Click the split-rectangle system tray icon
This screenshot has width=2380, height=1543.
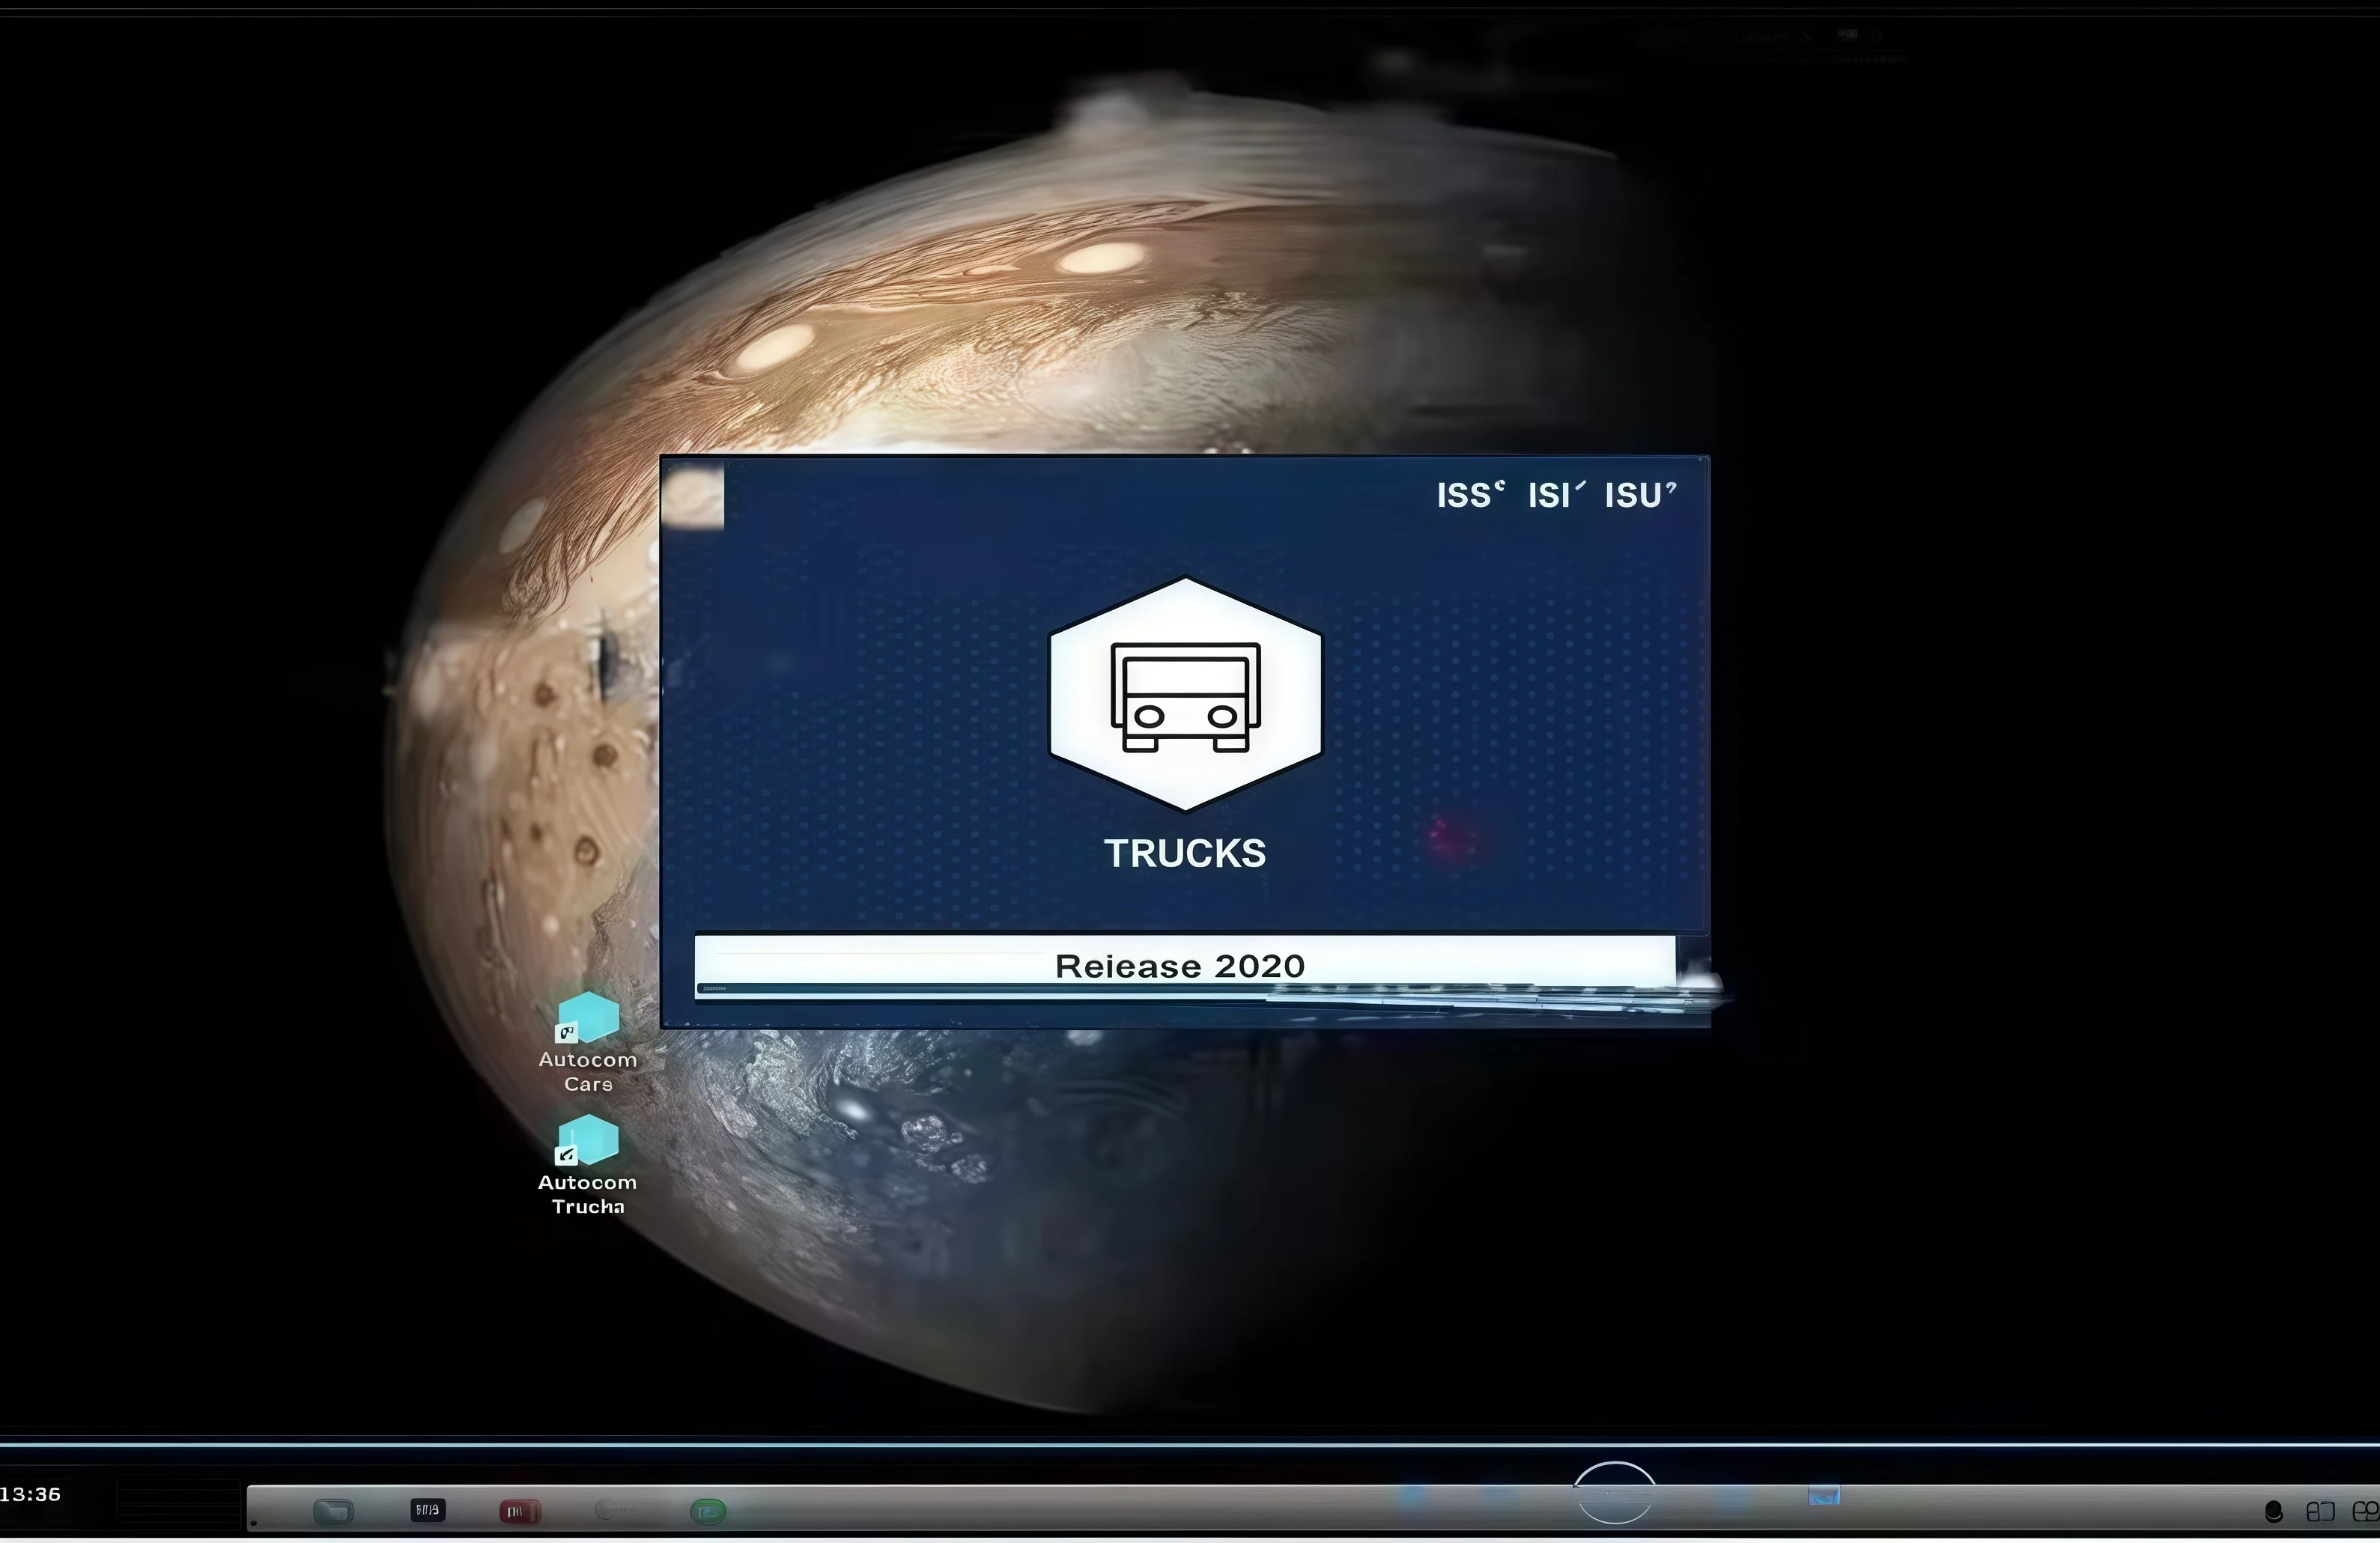coord(2320,1511)
